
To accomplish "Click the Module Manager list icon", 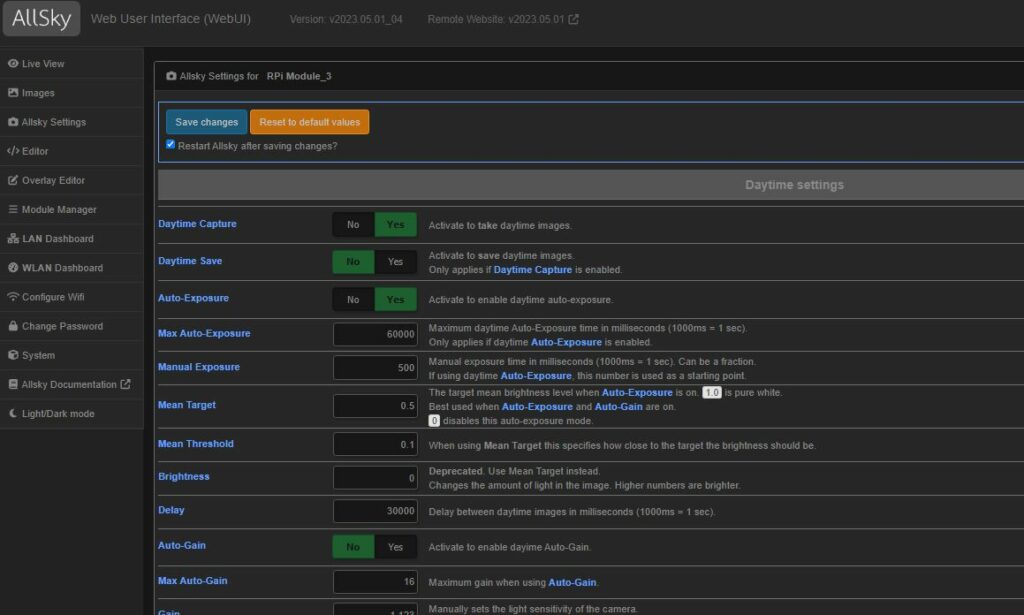I will 13,210.
